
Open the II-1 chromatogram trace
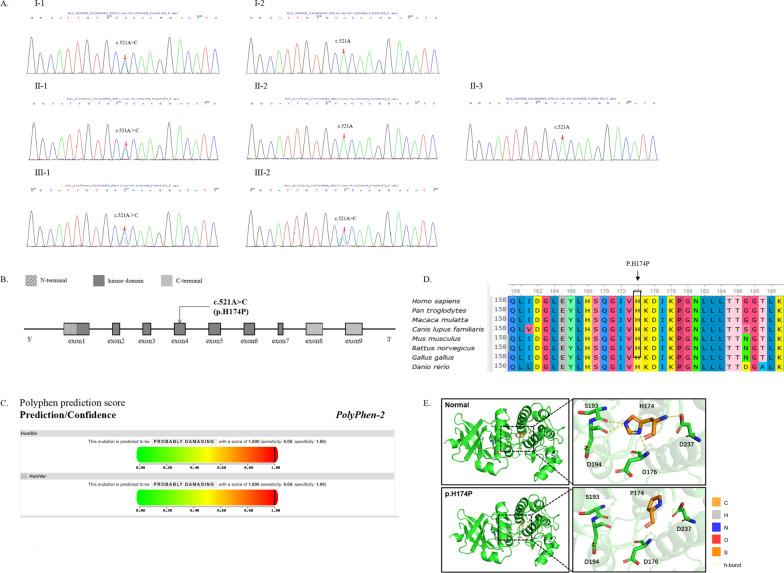124,142
